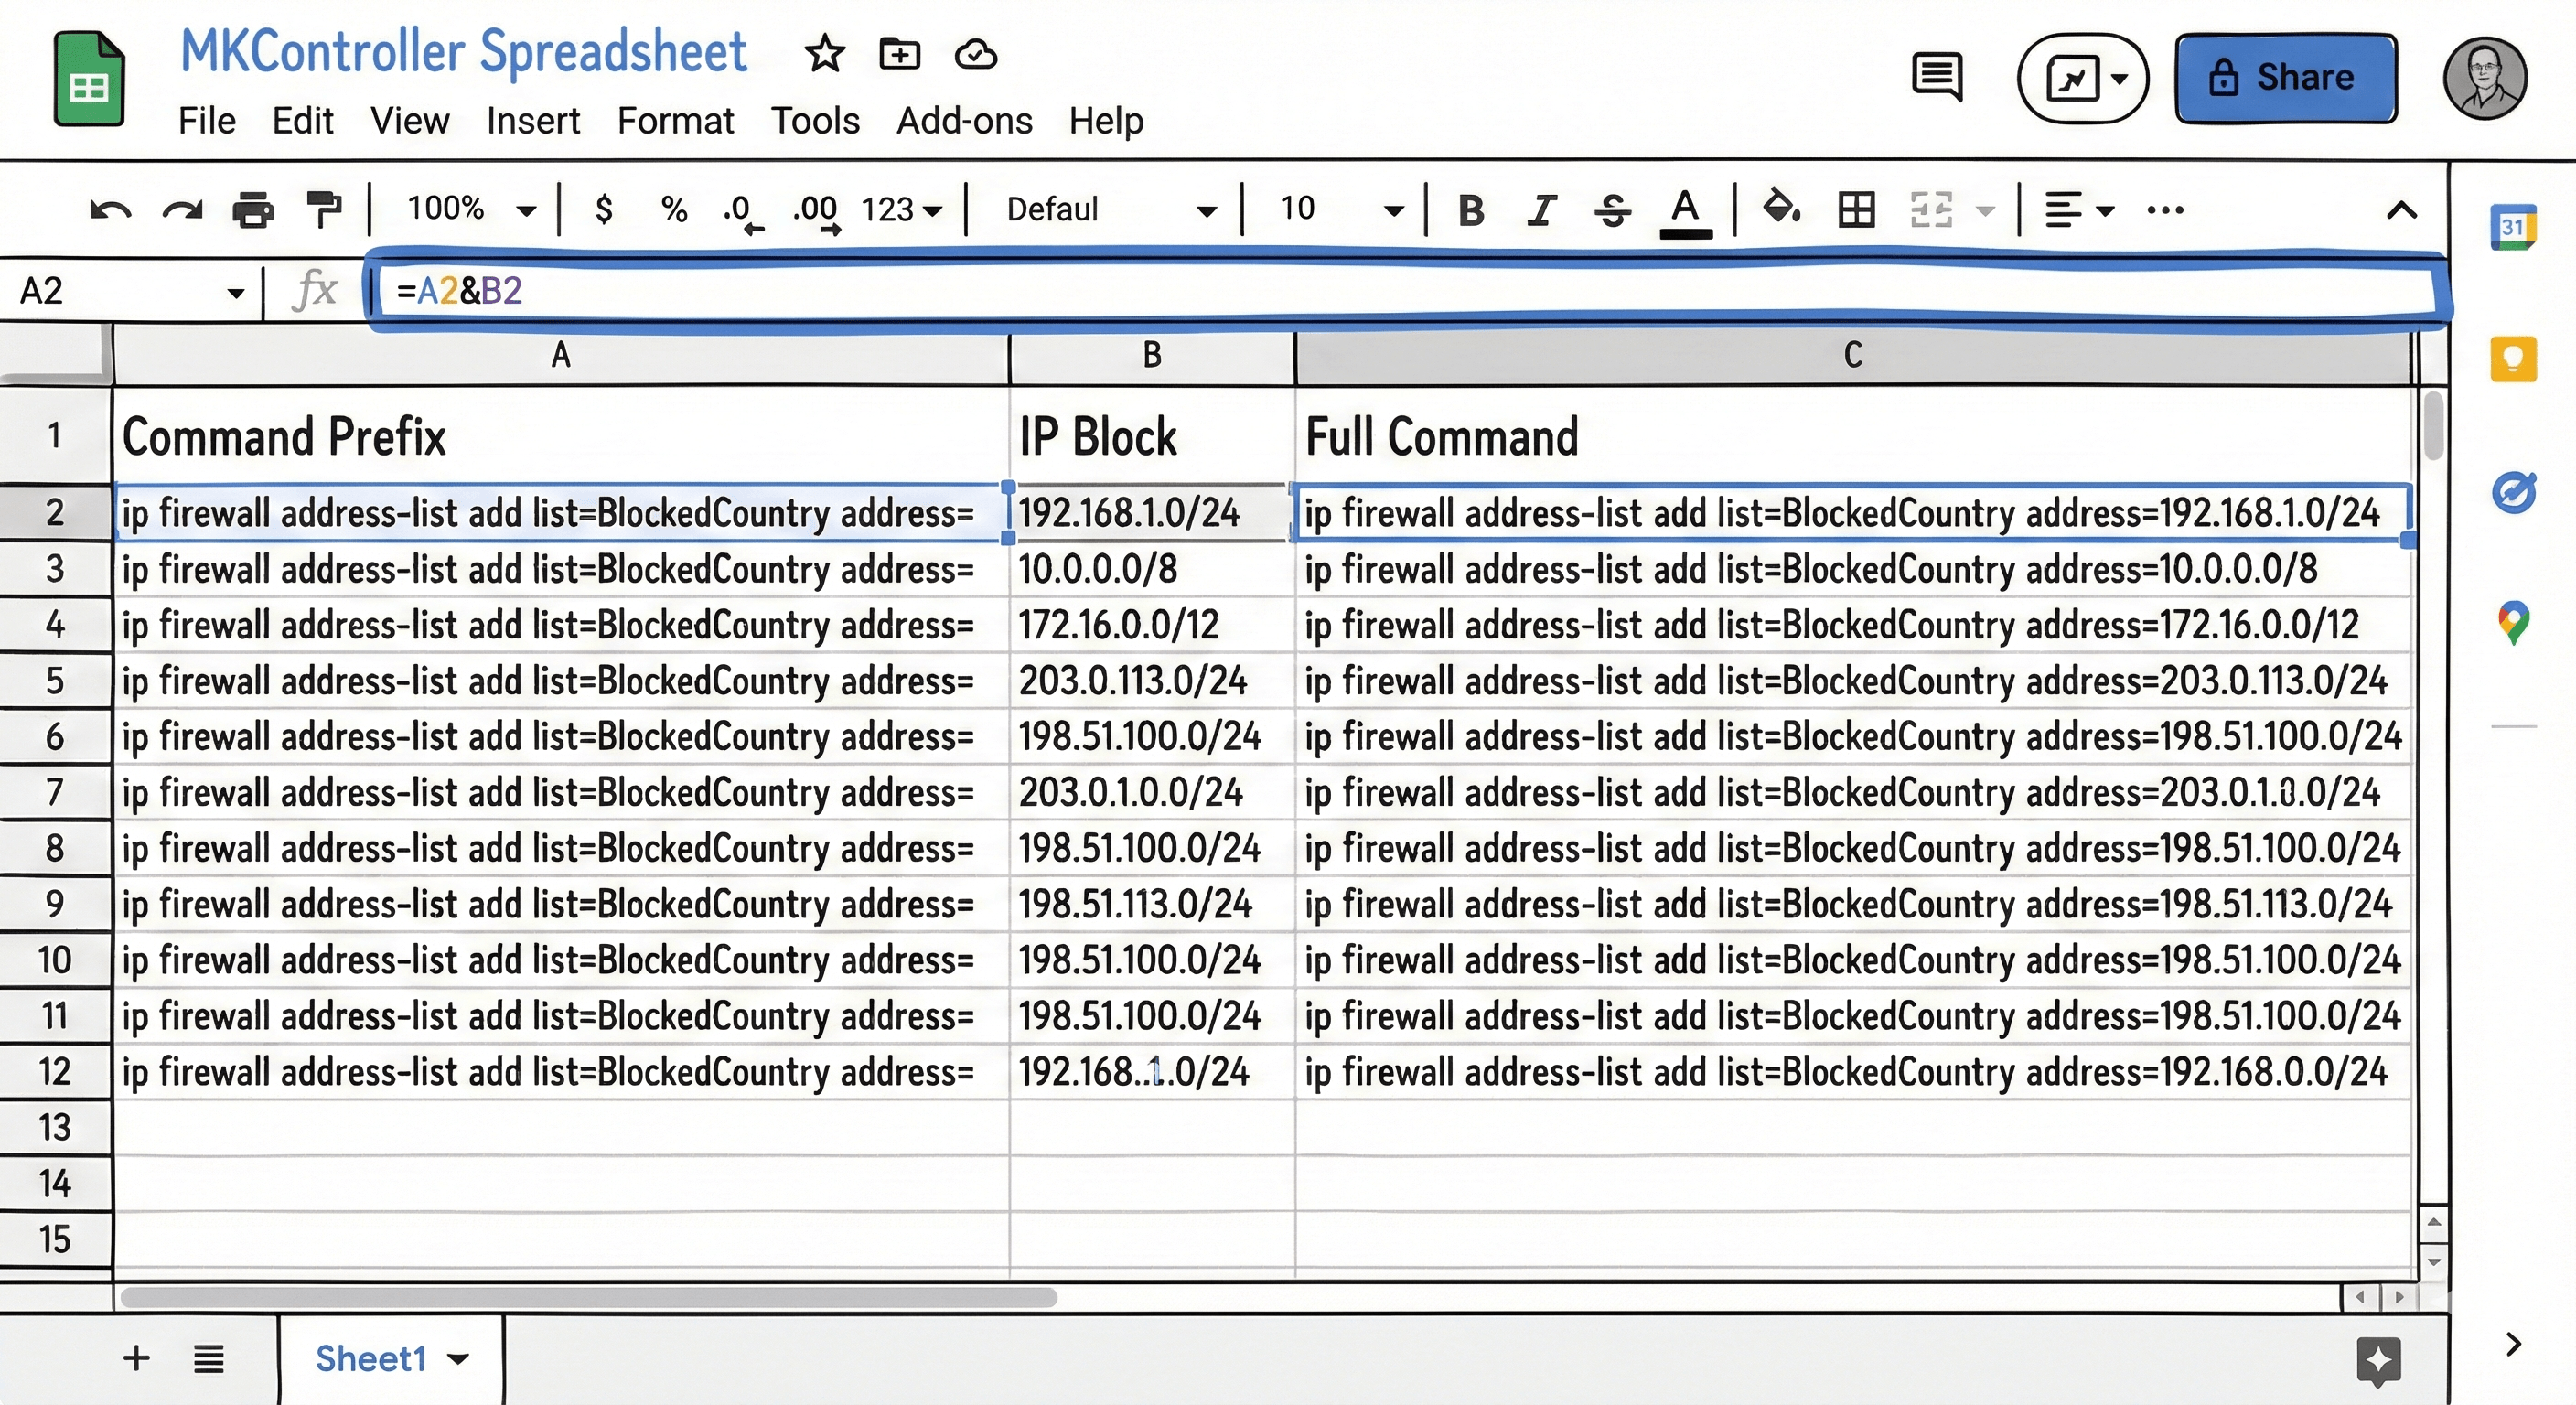Open the Sheet1 tab menu
This screenshot has width=2576, height=1405.
coord(460,1358)
